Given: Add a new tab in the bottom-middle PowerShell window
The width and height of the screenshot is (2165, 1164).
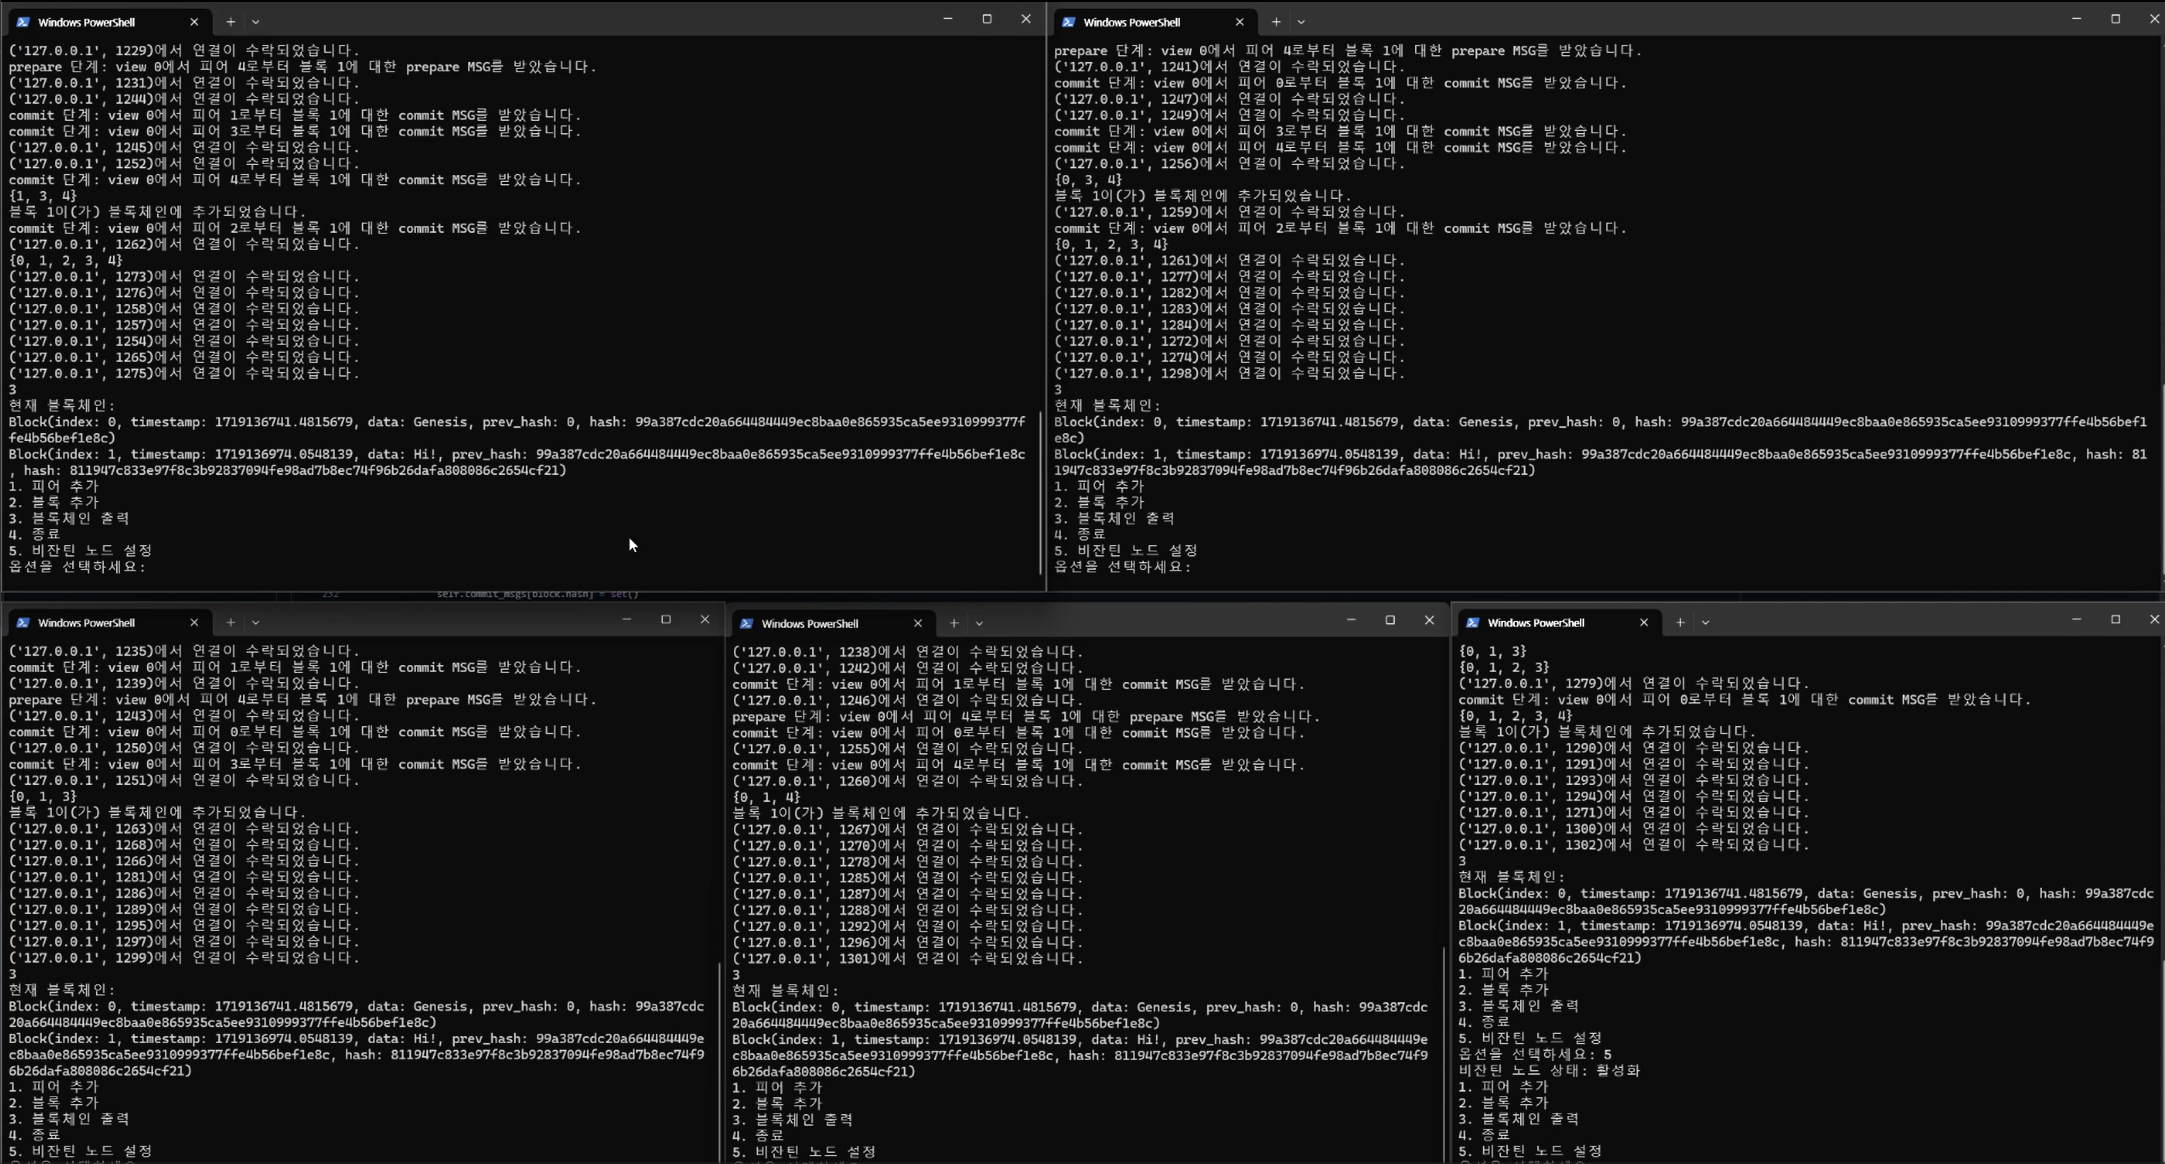Looking at the screenshot, I should pos(954,623).
